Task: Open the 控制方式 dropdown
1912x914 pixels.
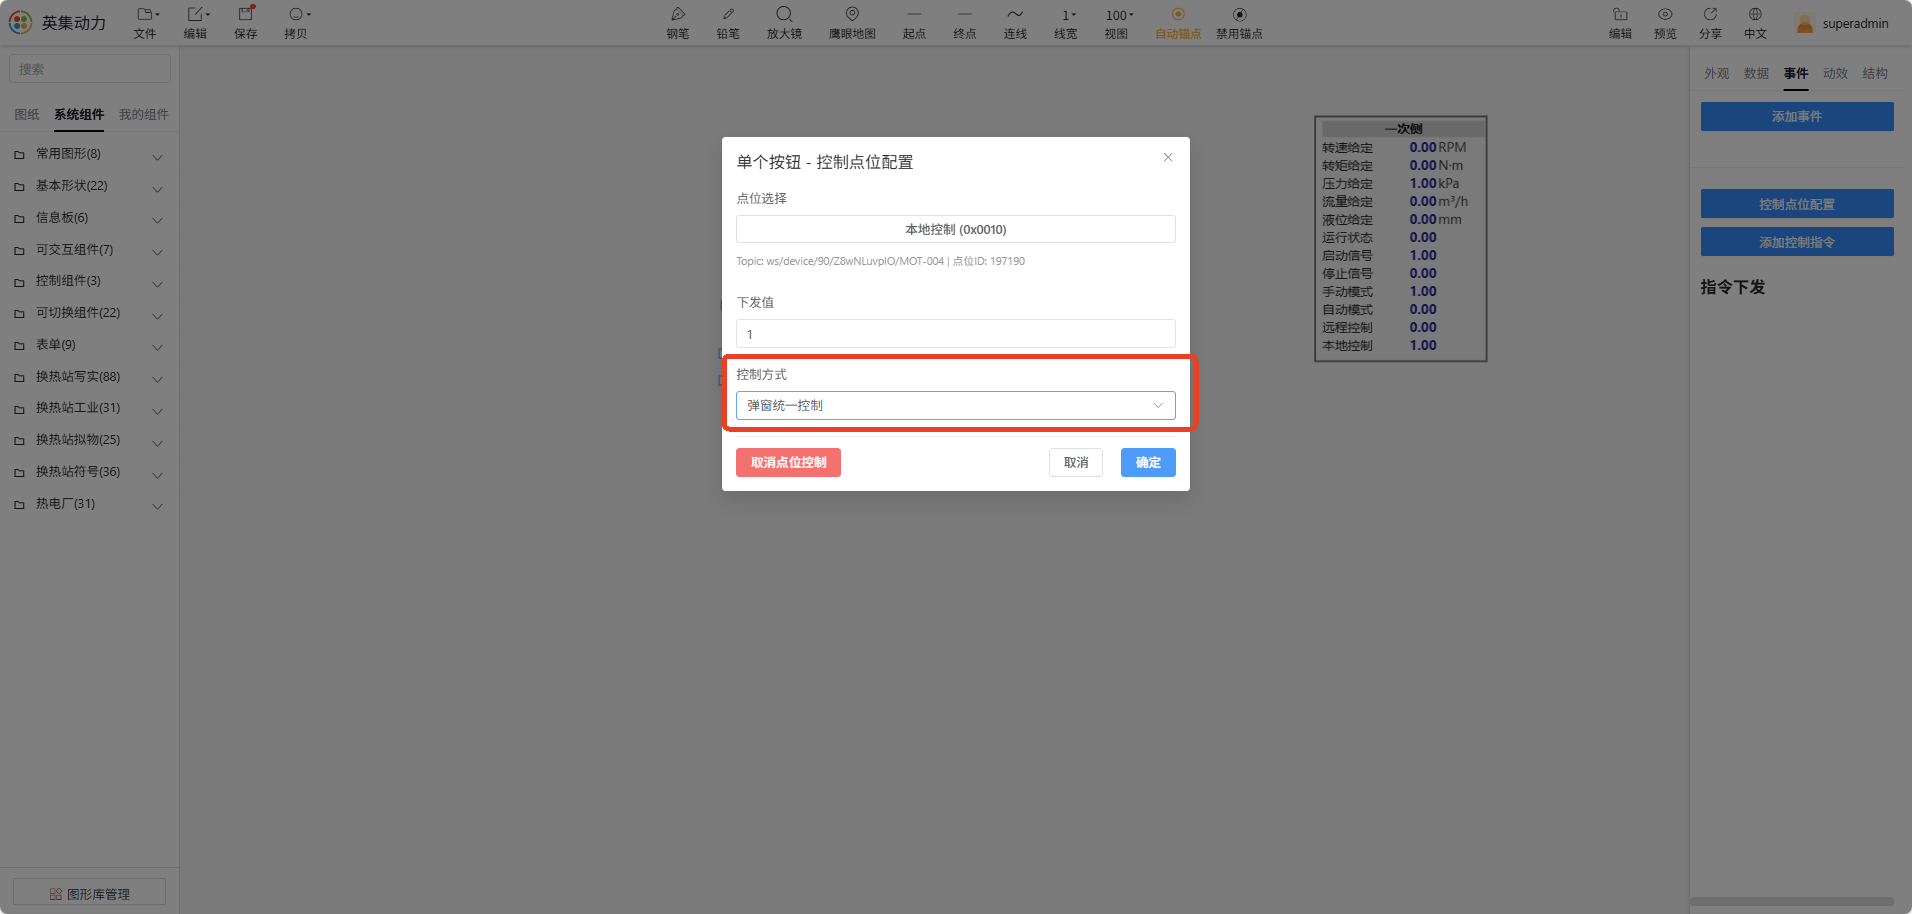Action: point(956,405)
